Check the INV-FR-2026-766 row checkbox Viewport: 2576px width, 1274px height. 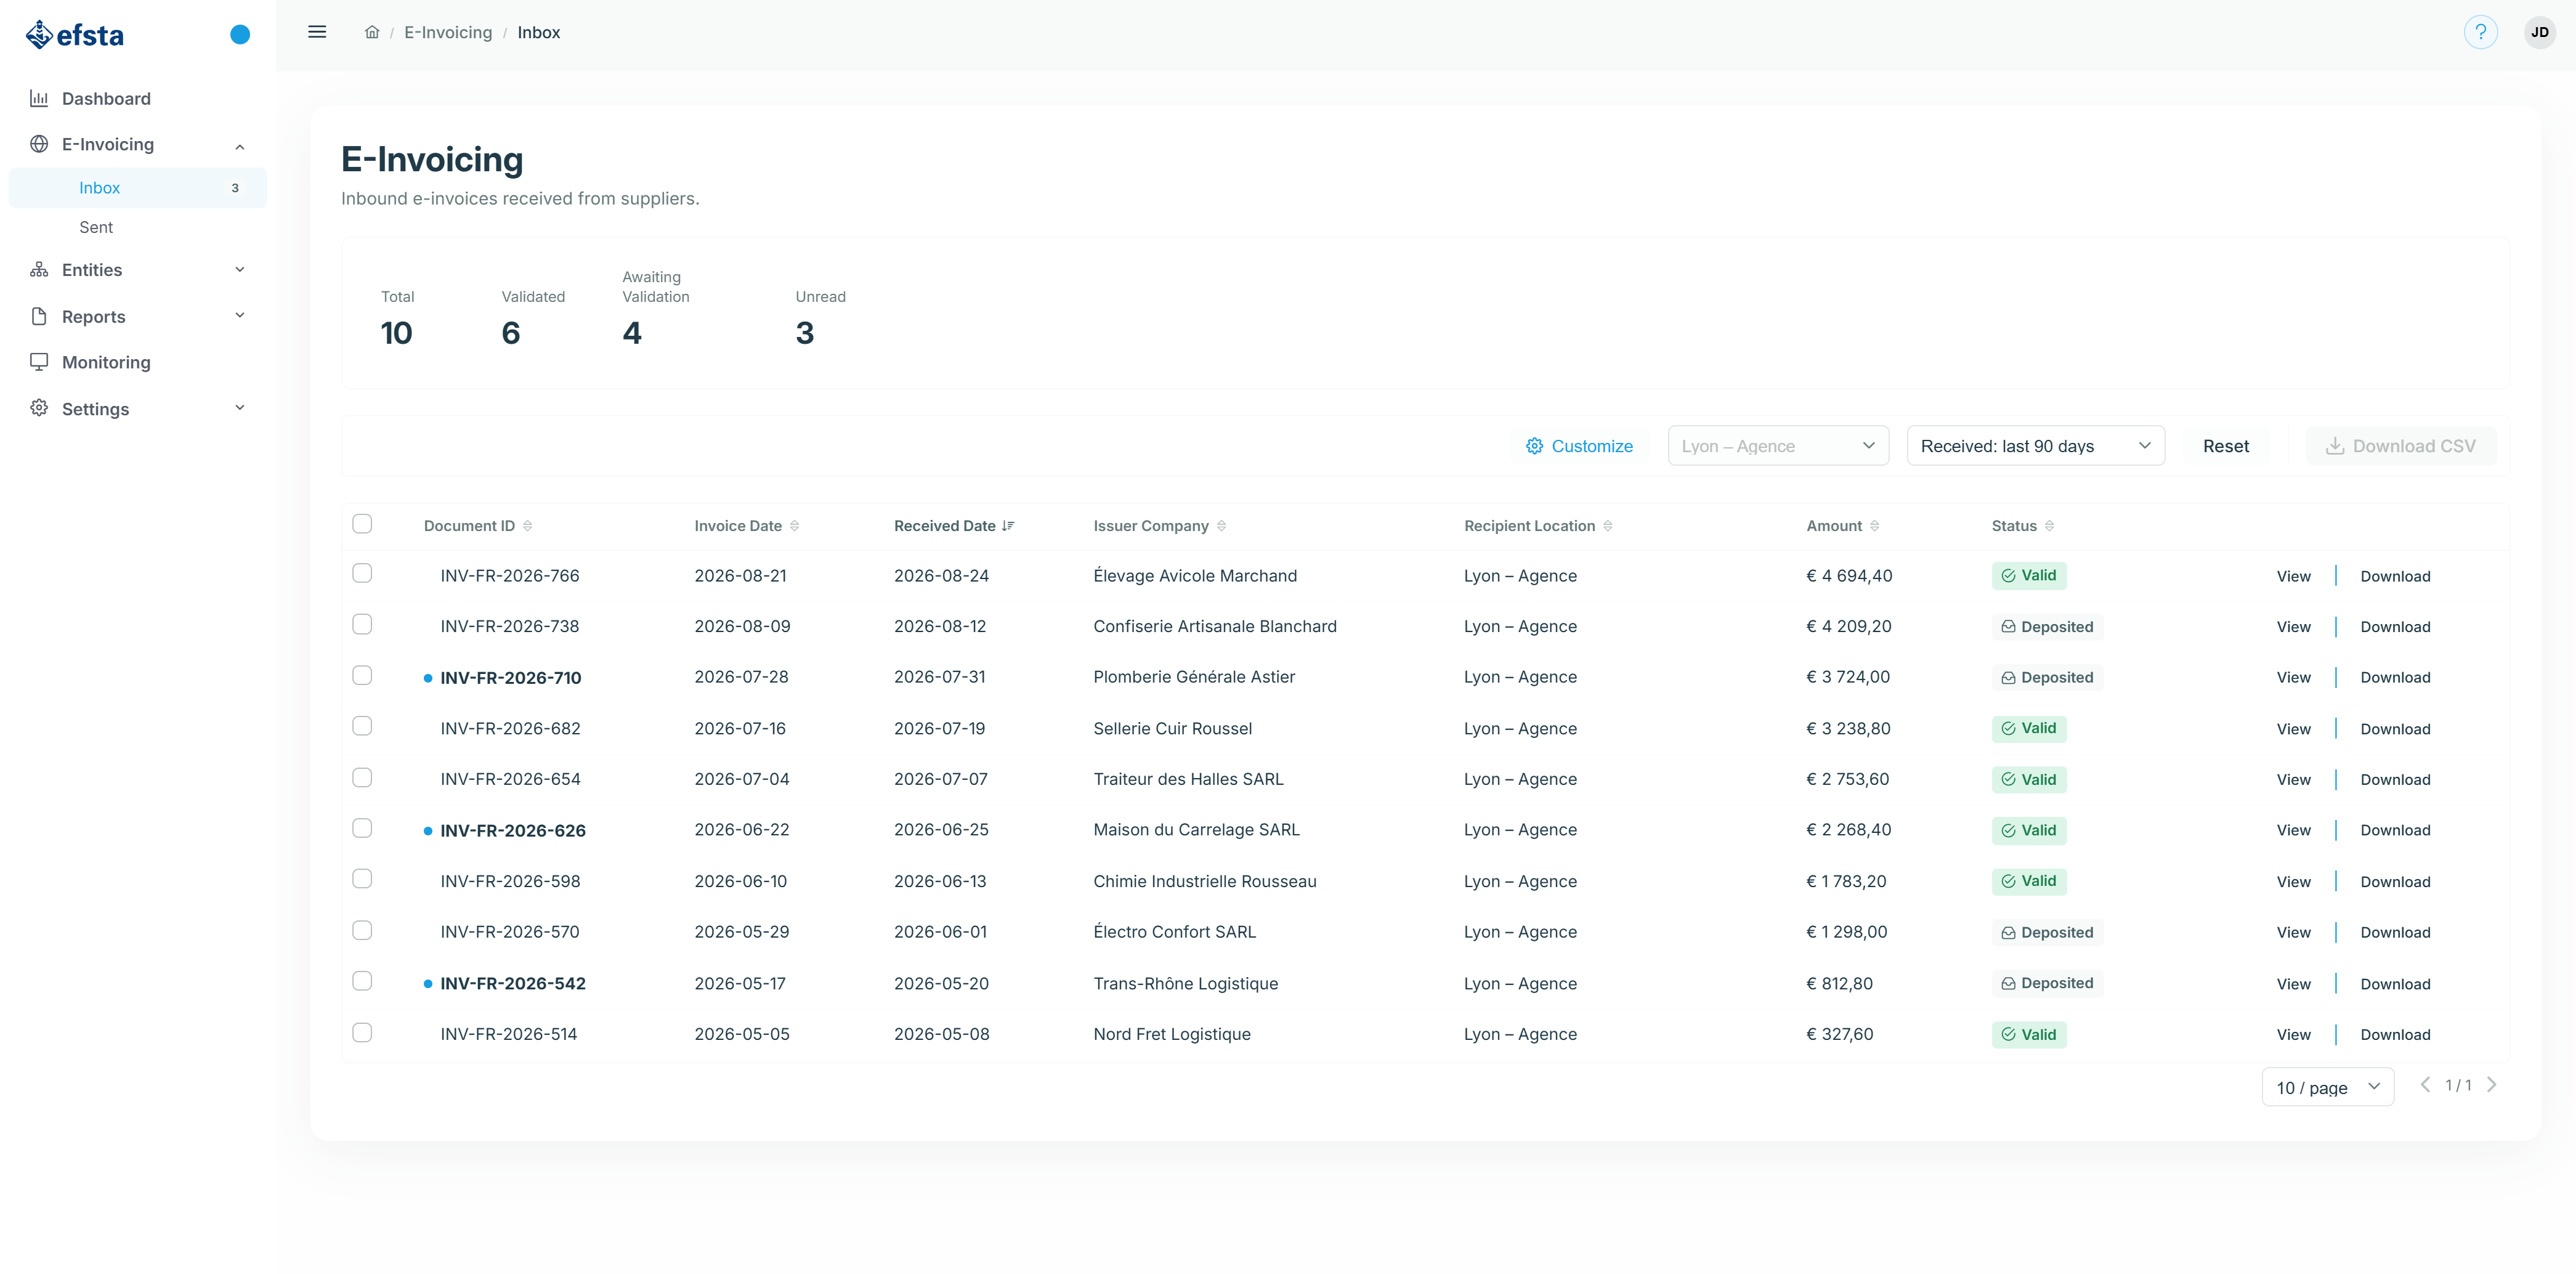tap(362, 573)
